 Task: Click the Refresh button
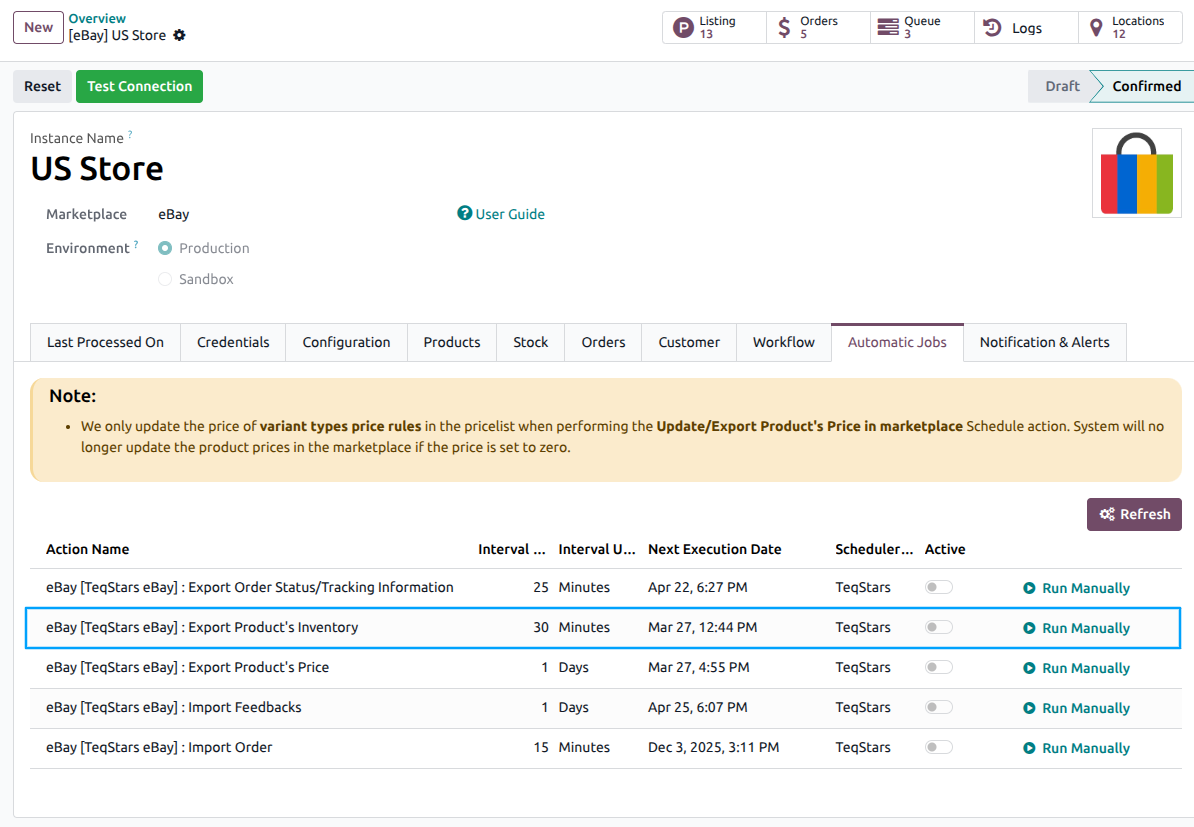(x=1134, y=514)
